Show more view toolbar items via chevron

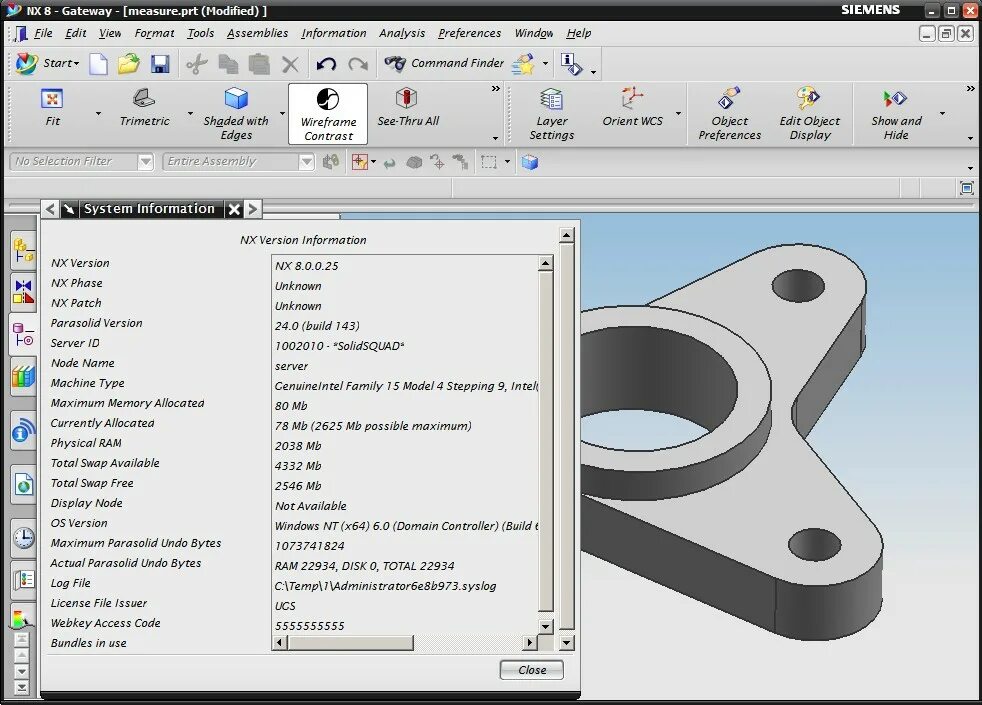click(x=496, y=89)
